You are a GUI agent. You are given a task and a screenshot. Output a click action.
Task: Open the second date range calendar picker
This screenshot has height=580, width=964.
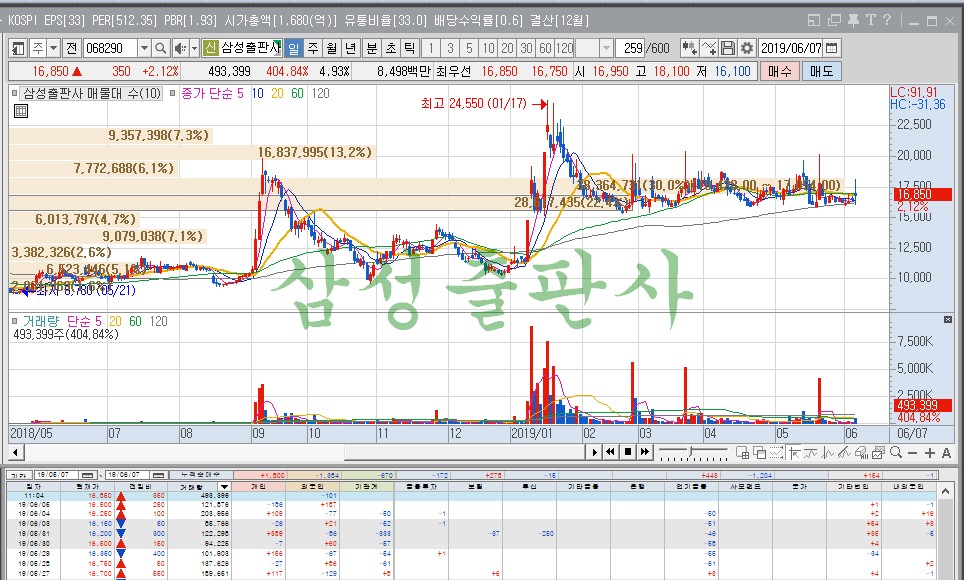click(159, 475)
